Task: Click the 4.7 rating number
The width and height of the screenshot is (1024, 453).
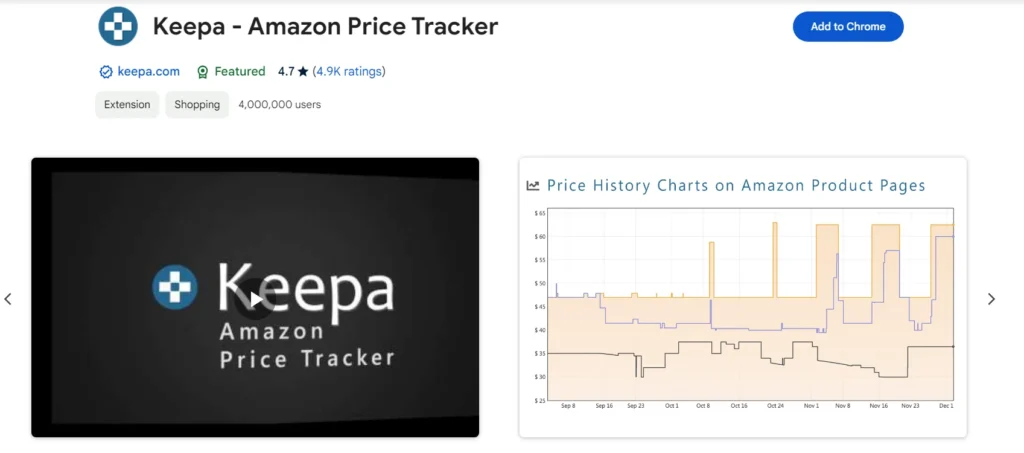Action: (x=285, y=72)
